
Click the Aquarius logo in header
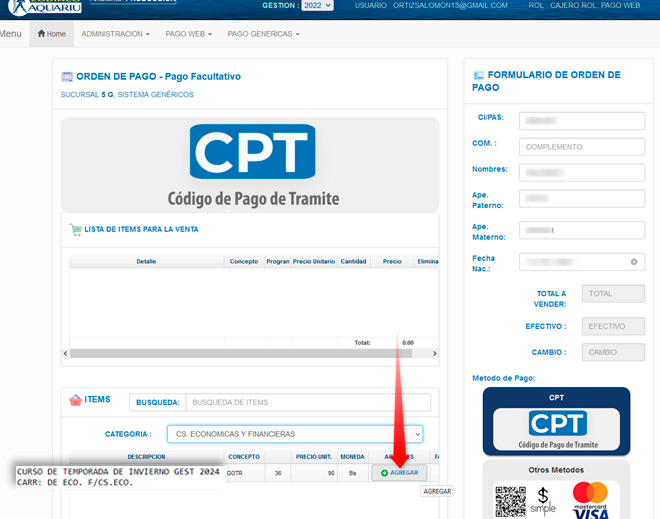[x=45, y=7]
